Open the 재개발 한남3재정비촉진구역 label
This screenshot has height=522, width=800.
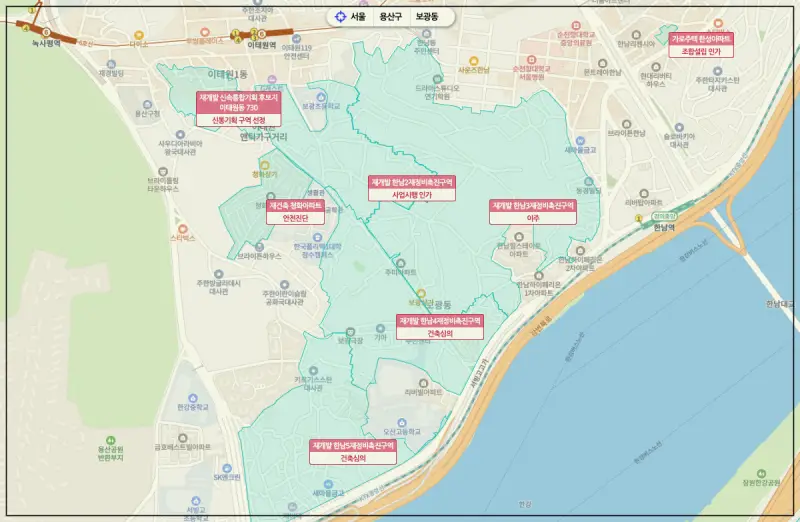pos(533,212)
